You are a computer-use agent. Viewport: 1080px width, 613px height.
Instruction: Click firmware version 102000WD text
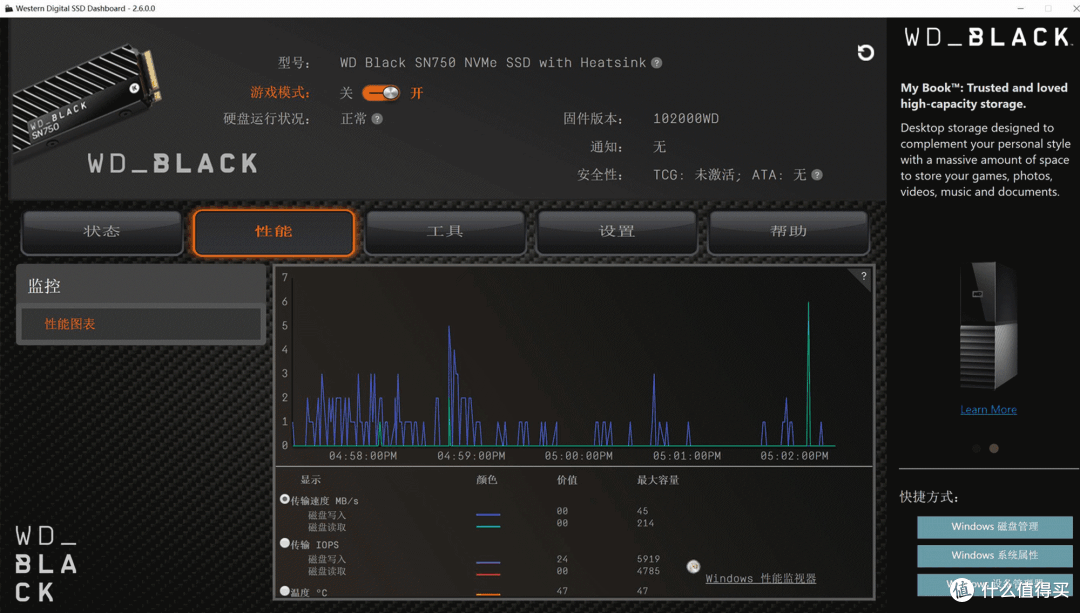(x=686, y=118)
